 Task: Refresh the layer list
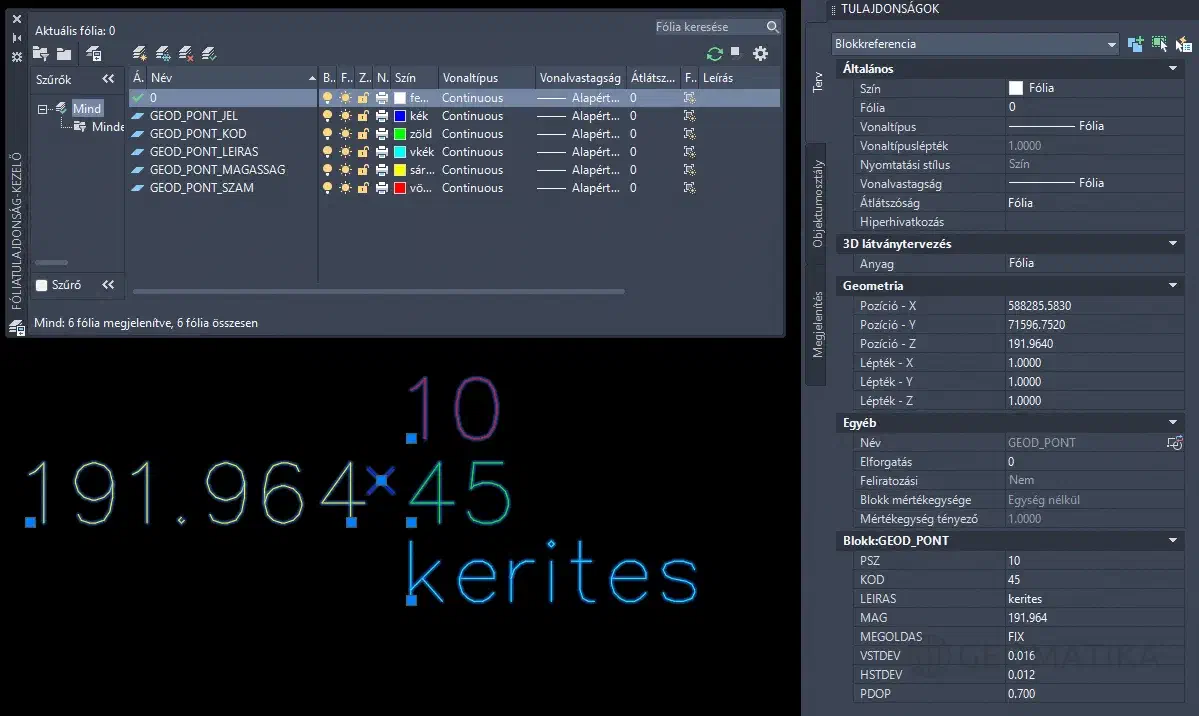(715, 54)
